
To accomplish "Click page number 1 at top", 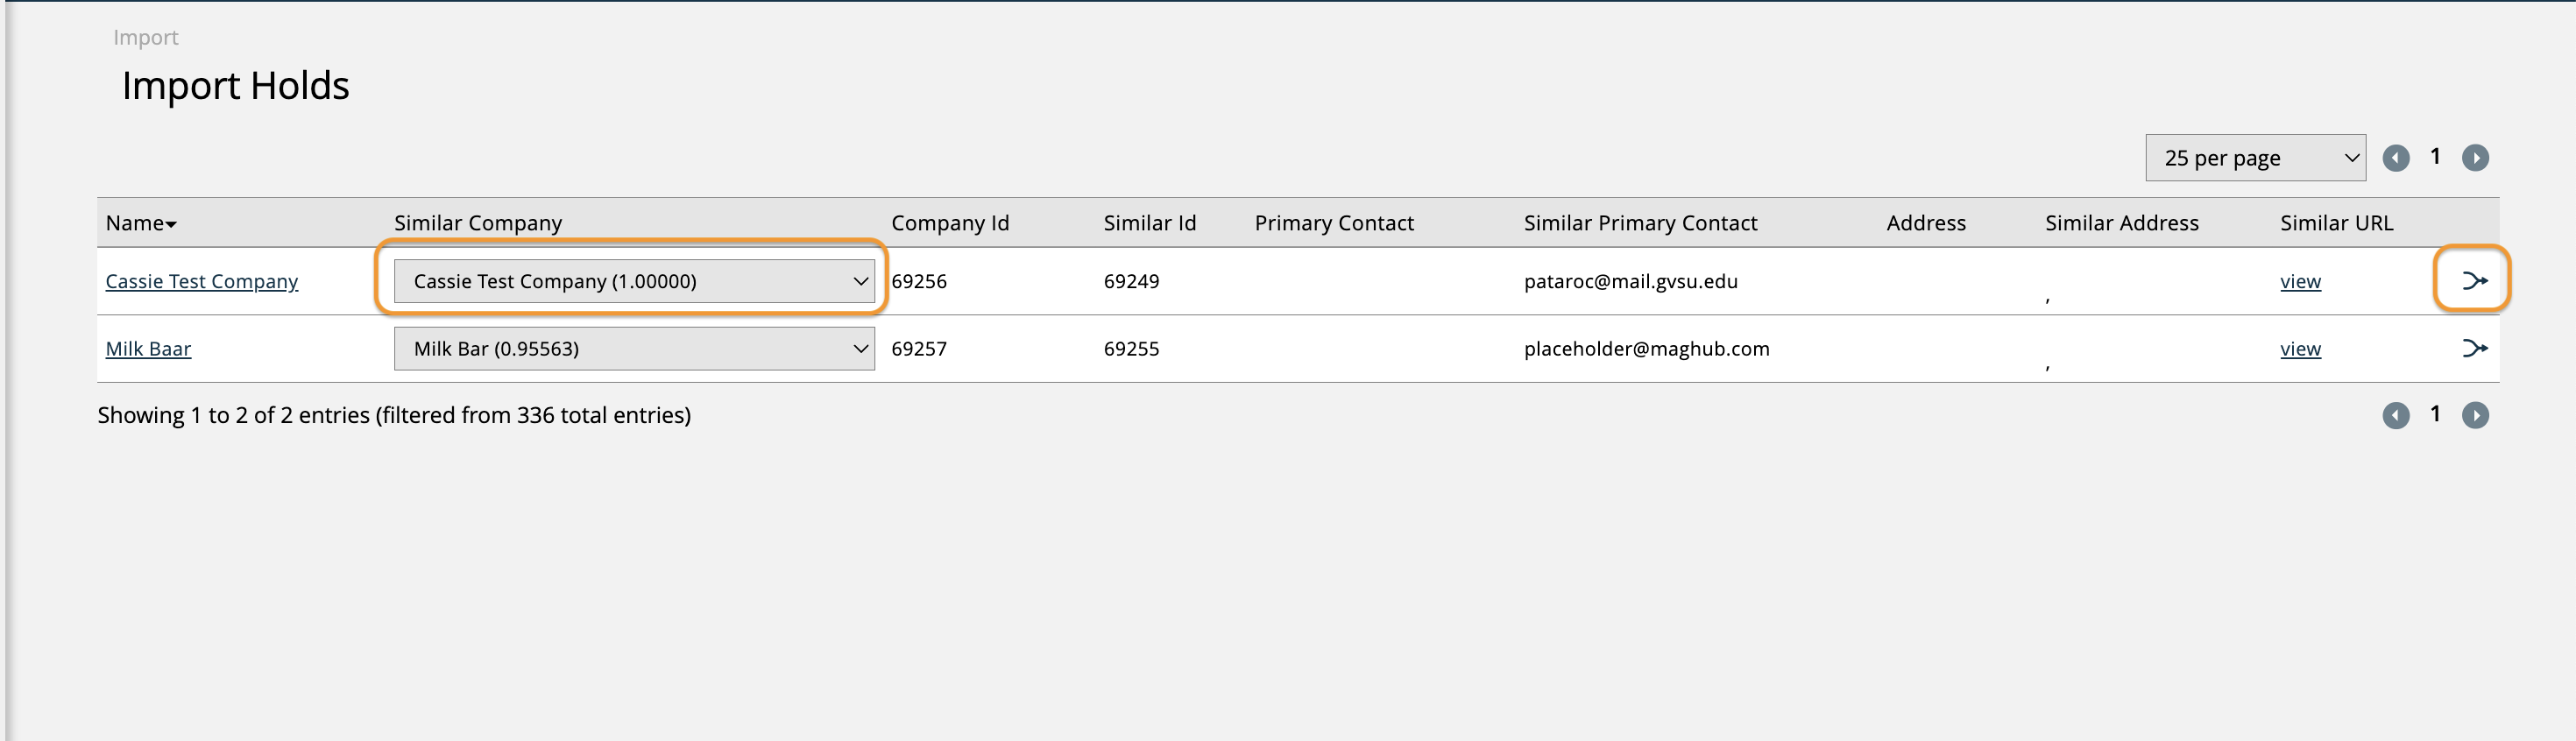I will coord(2435,157).
